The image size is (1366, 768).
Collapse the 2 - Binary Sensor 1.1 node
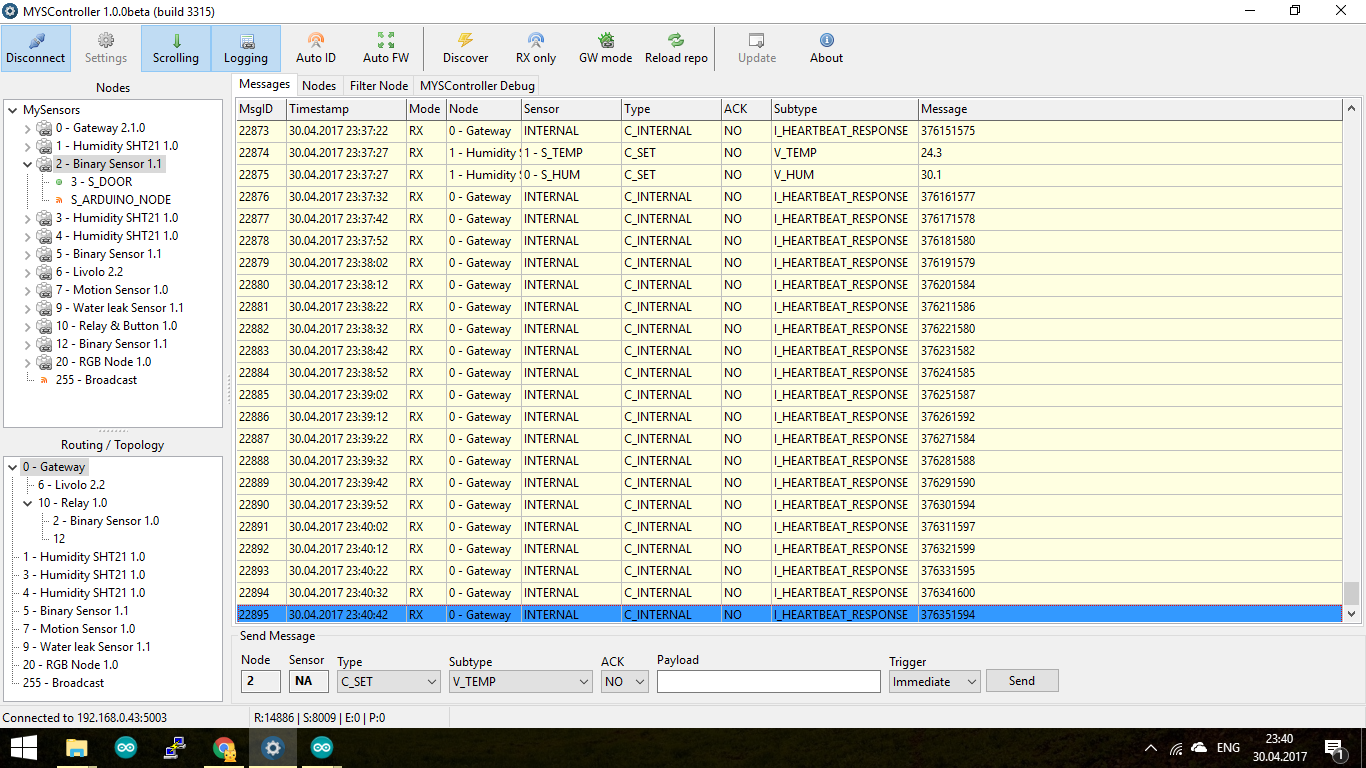28,164
